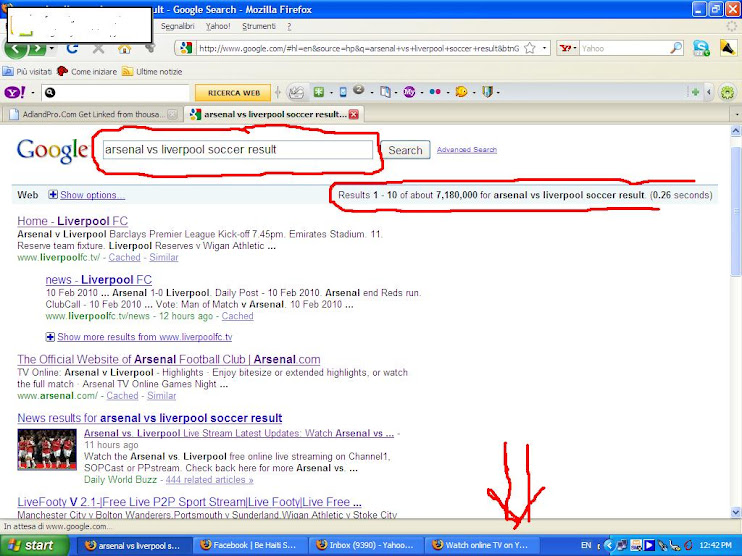
Task: Bookmark this page with the star icon
Action: [530, 48]
